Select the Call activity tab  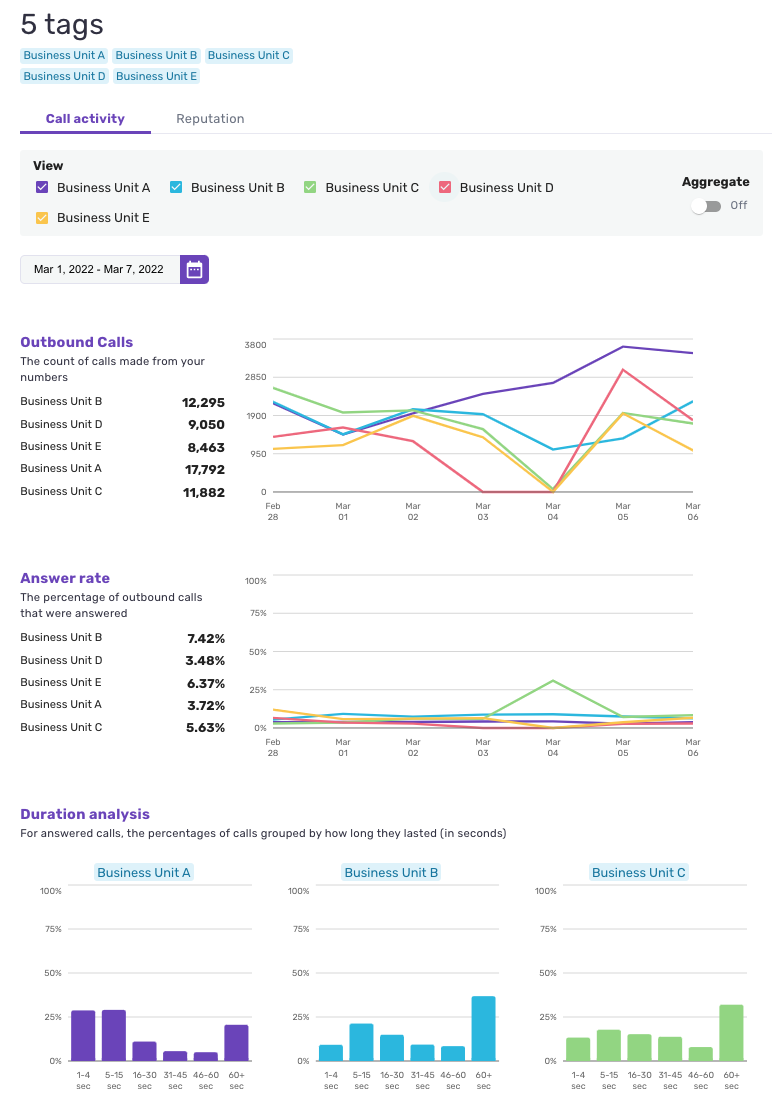[85, 119]
